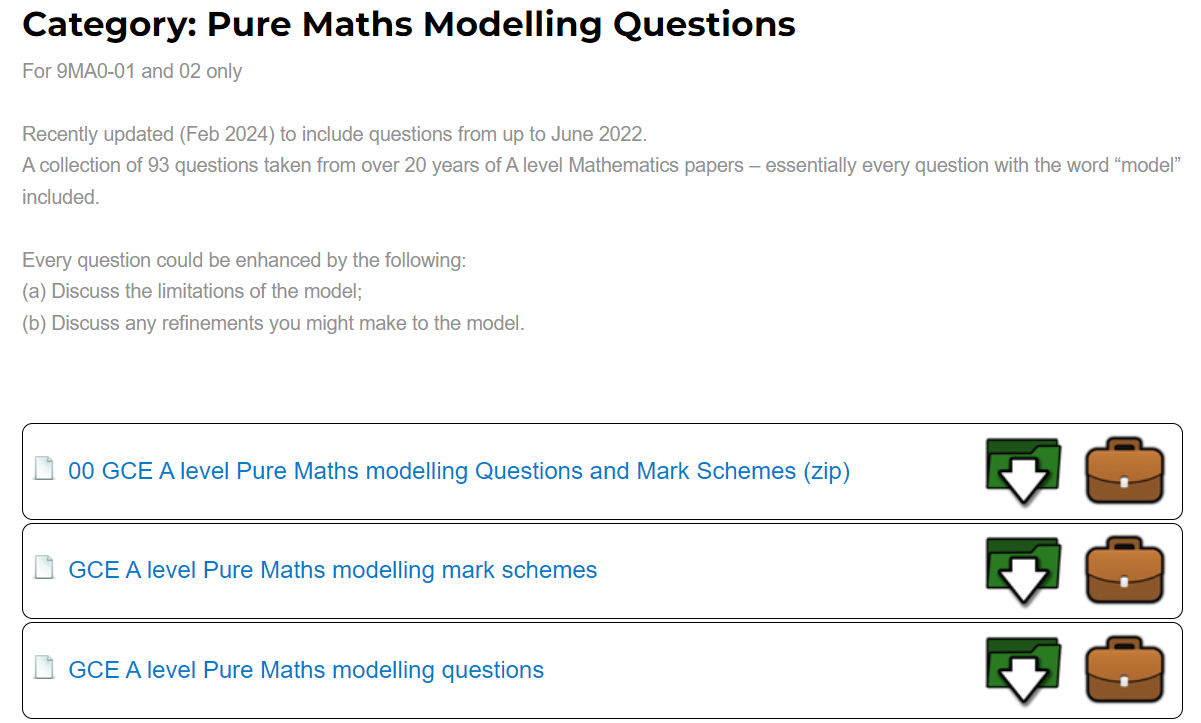Click the "(a) Discuss the limitations" line
The image size is (1201, 723).
191,292
